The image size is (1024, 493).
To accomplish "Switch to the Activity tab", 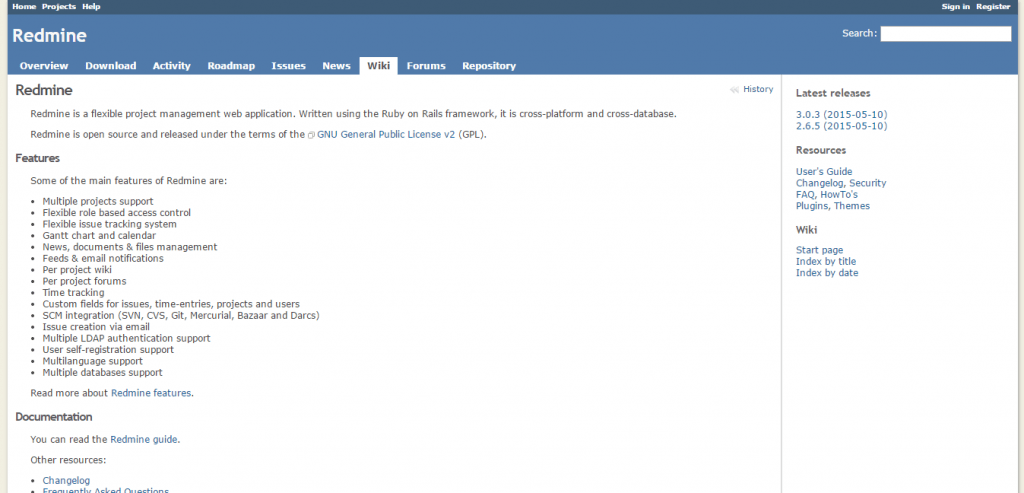I will click(x=172, y=66).
